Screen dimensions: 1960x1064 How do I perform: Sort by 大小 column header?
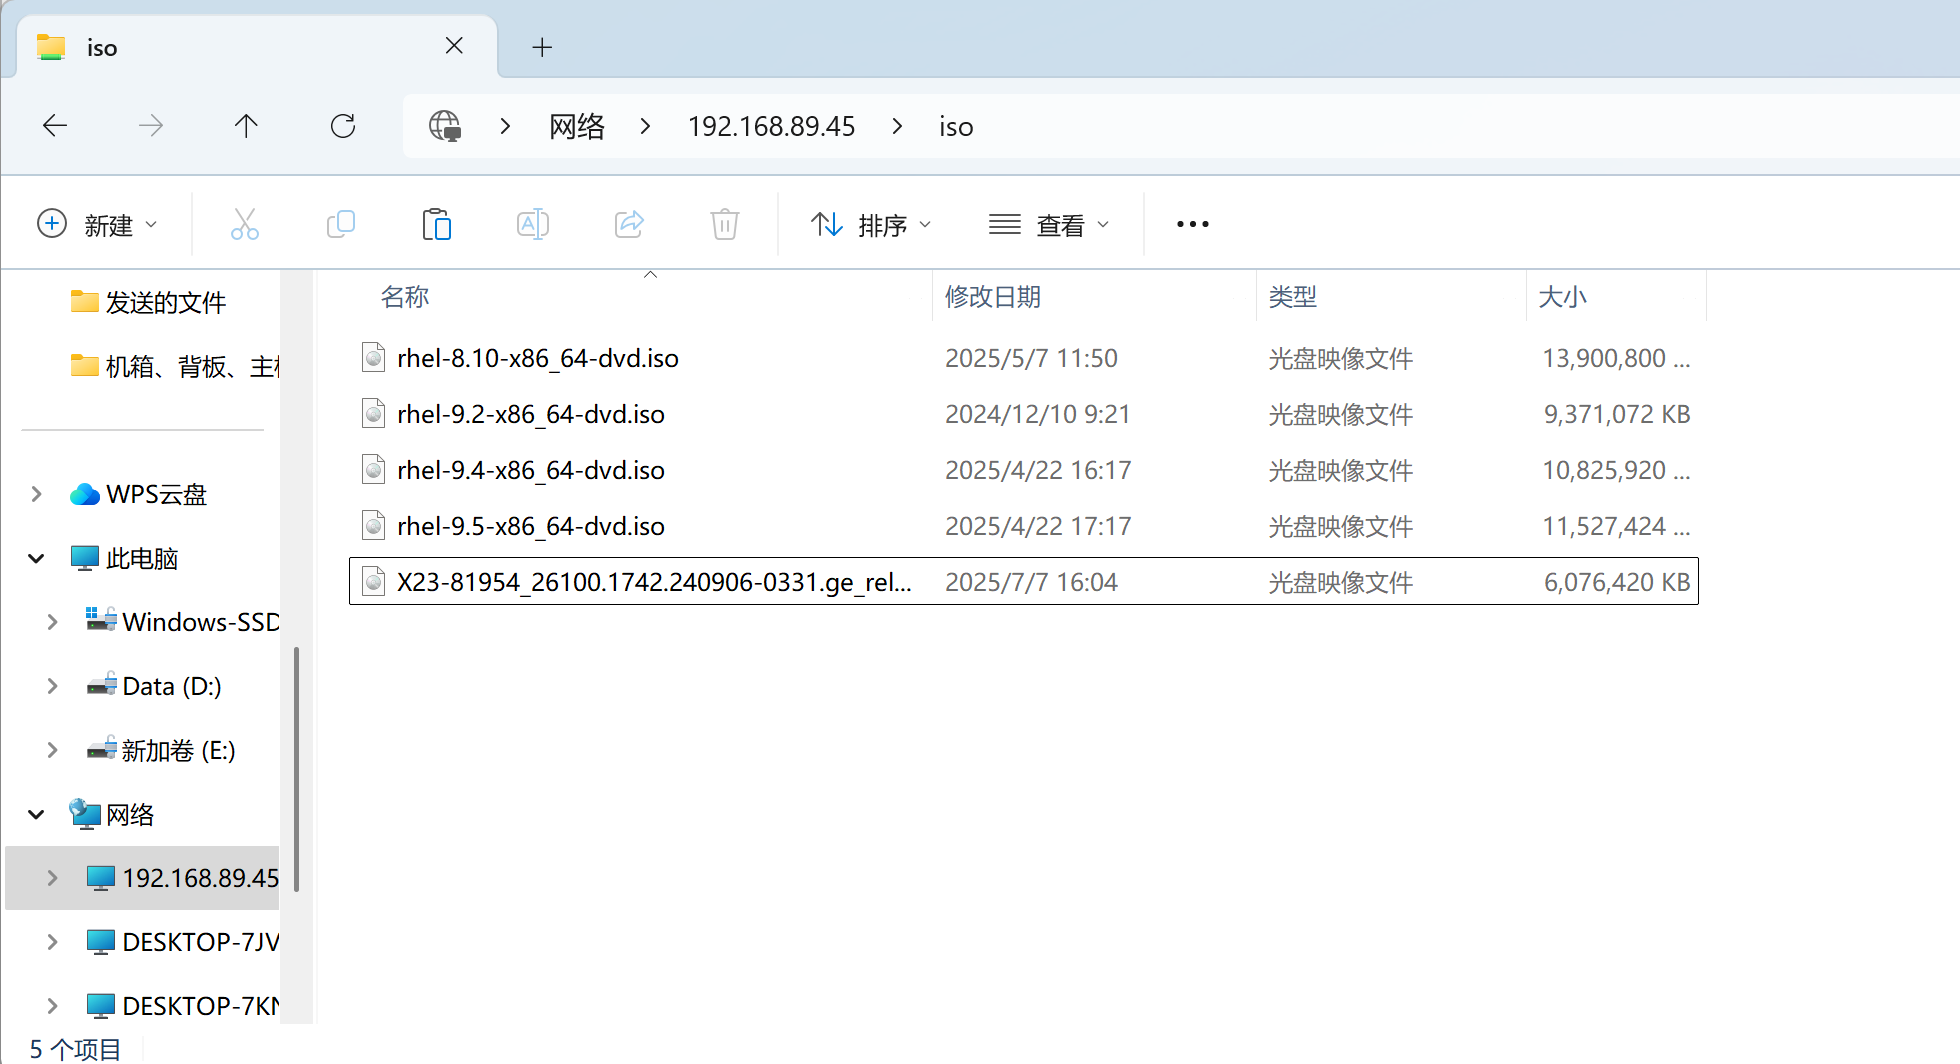[1563, 297]
